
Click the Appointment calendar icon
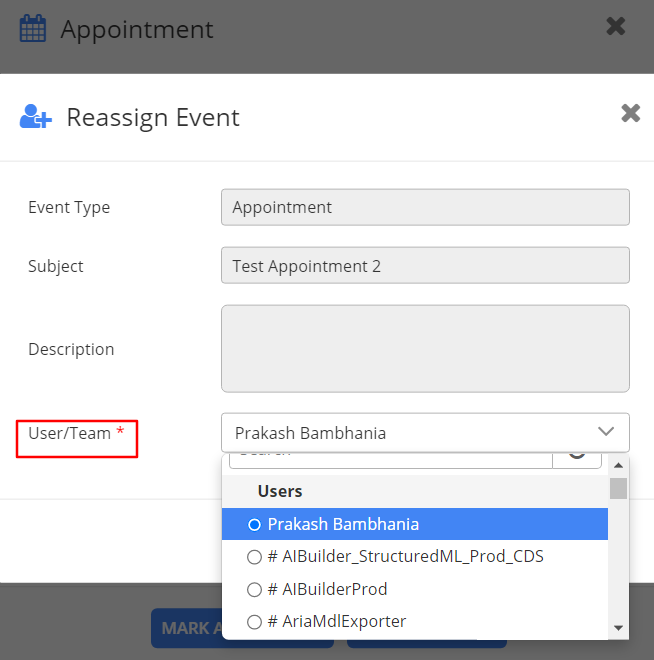coord(33,29)
